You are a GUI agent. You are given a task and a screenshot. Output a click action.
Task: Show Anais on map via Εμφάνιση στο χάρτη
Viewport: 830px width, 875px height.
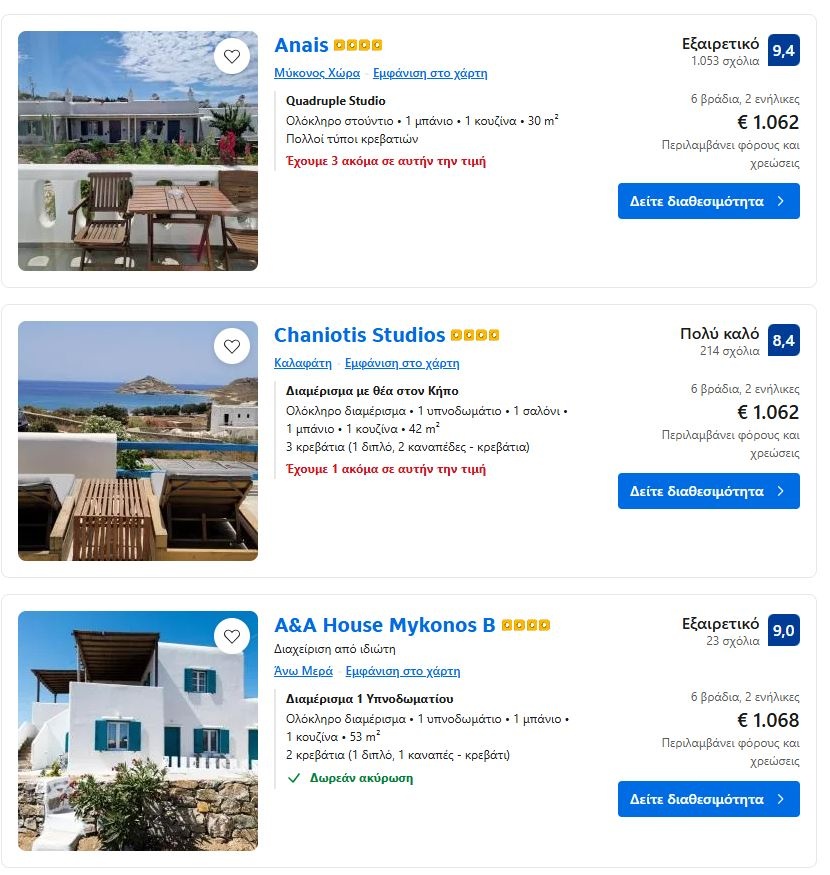pos(430,73)
